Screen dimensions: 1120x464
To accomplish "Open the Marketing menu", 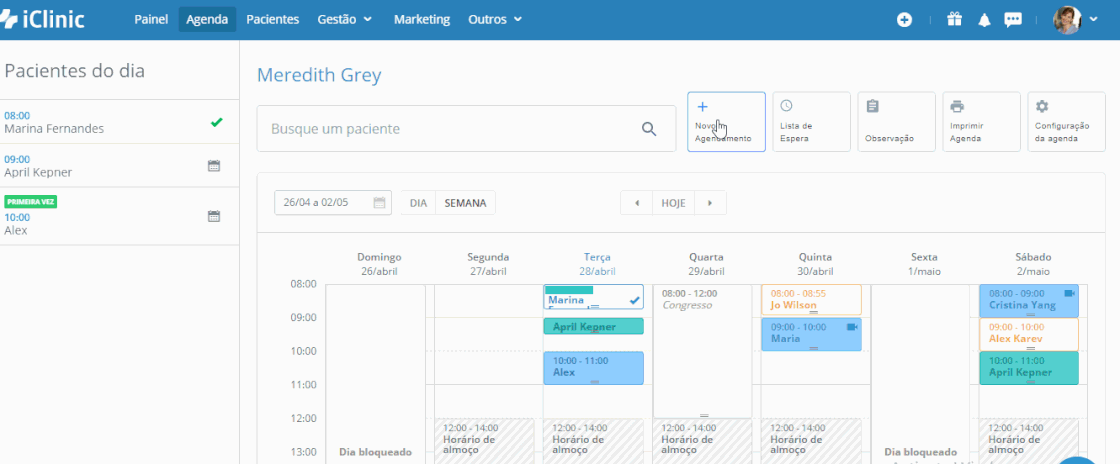I will pos(422,19).
